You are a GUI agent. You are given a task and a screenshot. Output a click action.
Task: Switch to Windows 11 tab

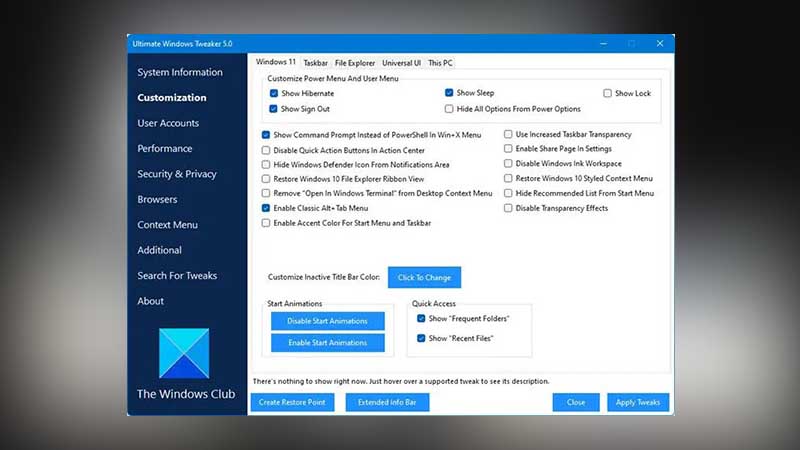coord(276,62)
